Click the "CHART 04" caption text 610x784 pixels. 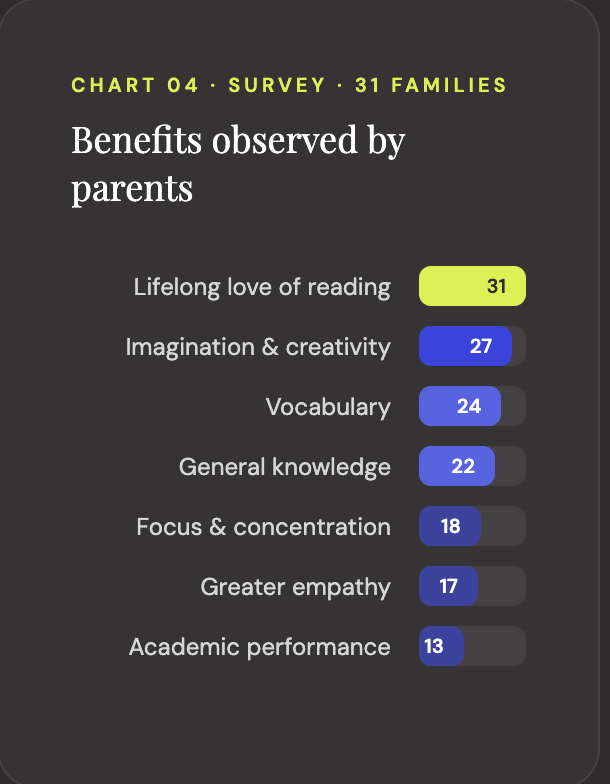click(135, 85)
